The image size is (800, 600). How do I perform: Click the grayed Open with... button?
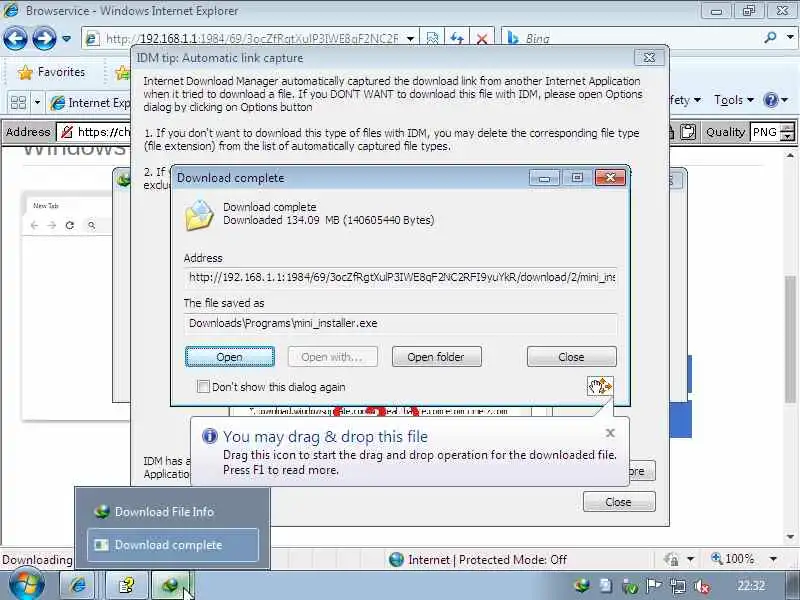click(x=333, y=357)
